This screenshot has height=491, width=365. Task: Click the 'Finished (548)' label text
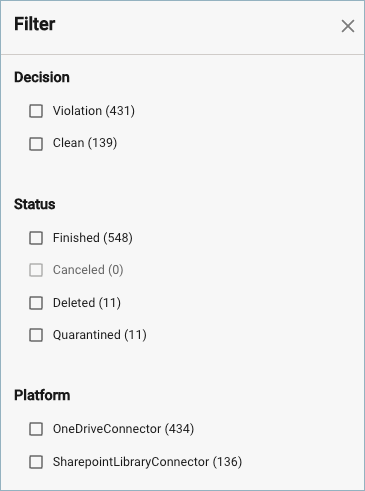pyautogui.click(x=93, y=238)
